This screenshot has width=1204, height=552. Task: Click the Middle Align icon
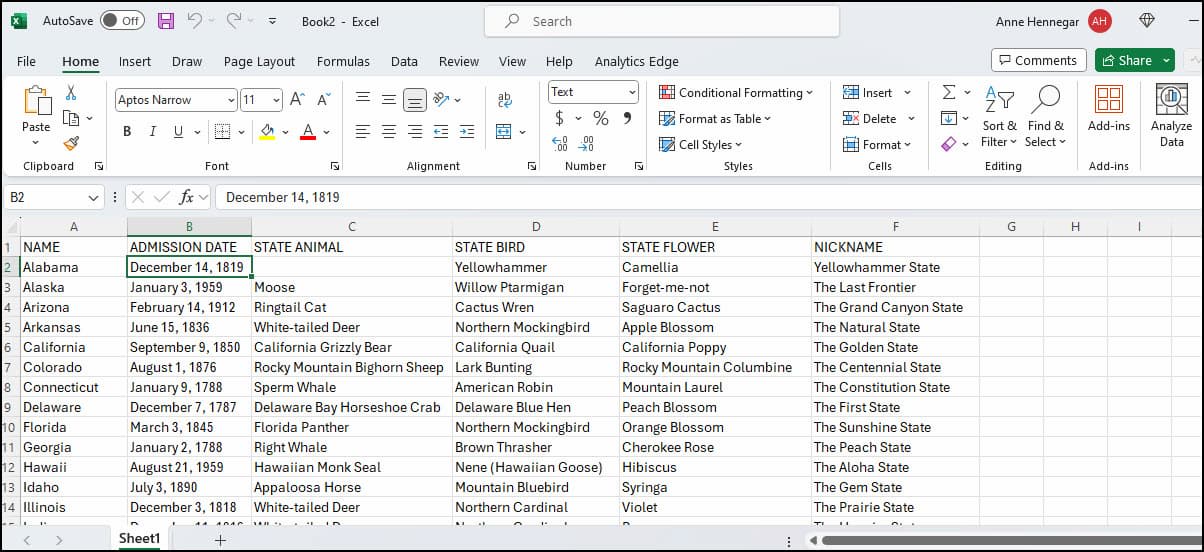[x=389, y=99]
